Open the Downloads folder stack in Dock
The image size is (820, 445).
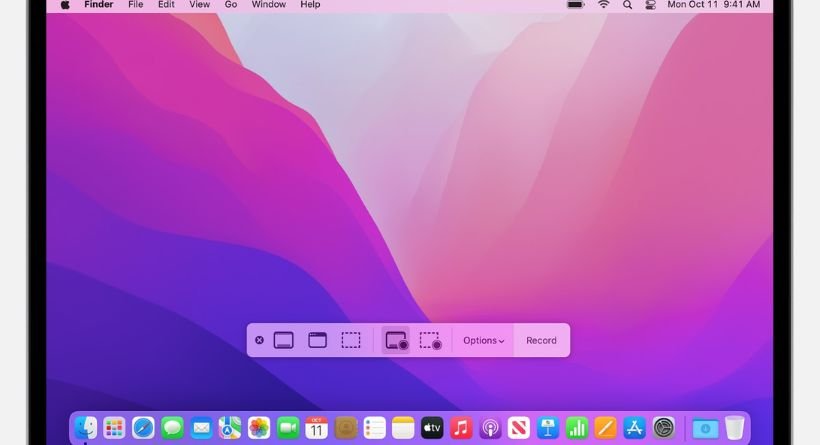tap(705, 428)
